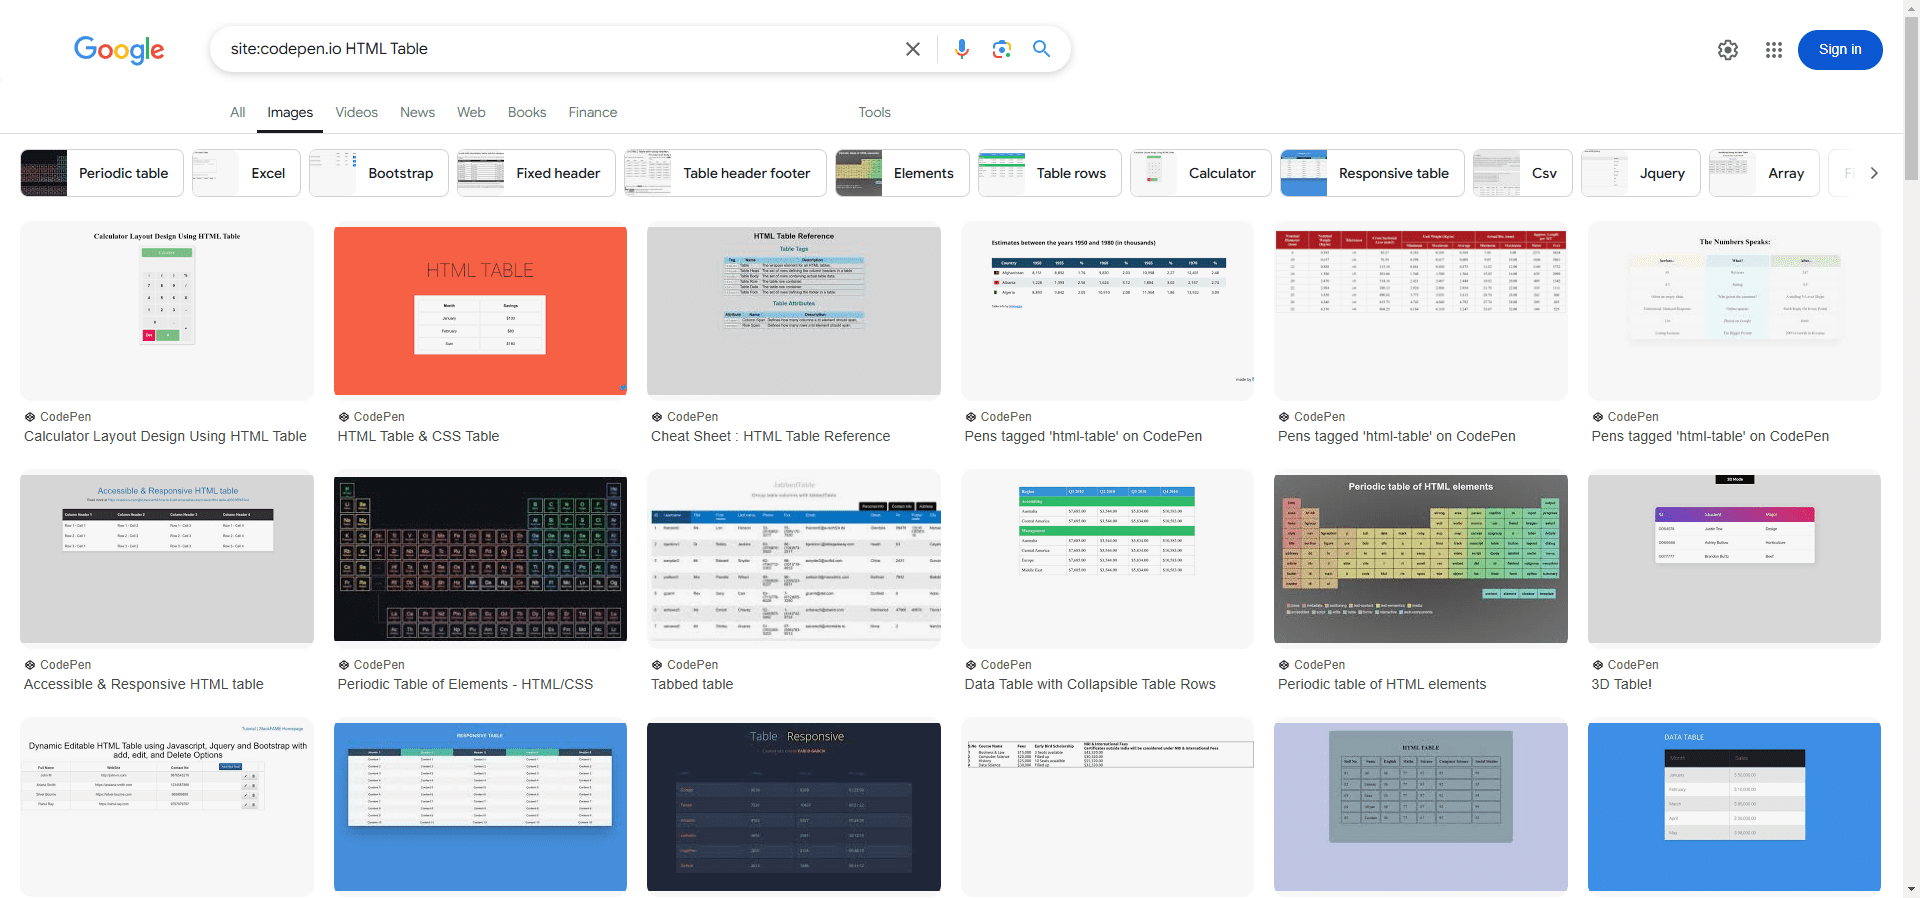
Task: Click CodePen favicon above Tabbed table
Action: (x=657, y=665)
